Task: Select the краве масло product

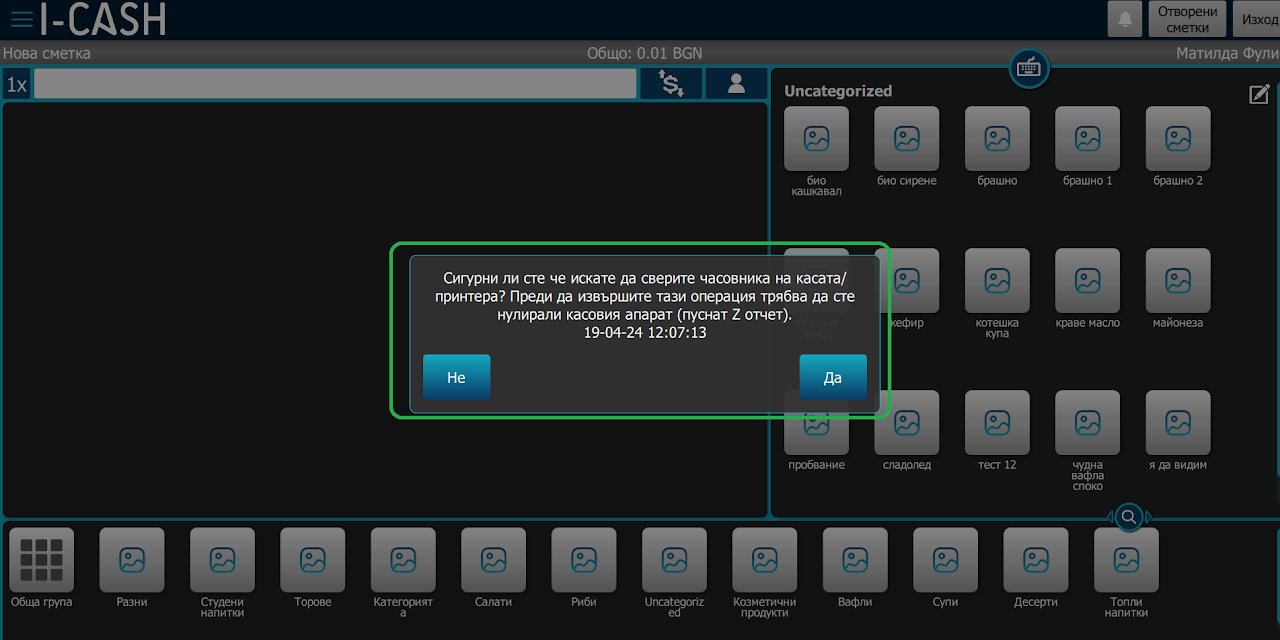Action: [x=1088, y=281]
